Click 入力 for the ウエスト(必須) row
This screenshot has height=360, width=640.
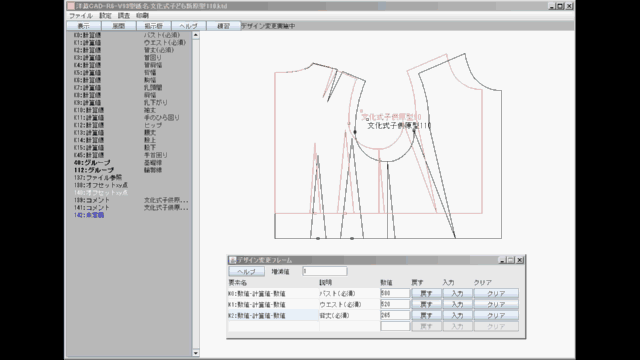point(457,304)
